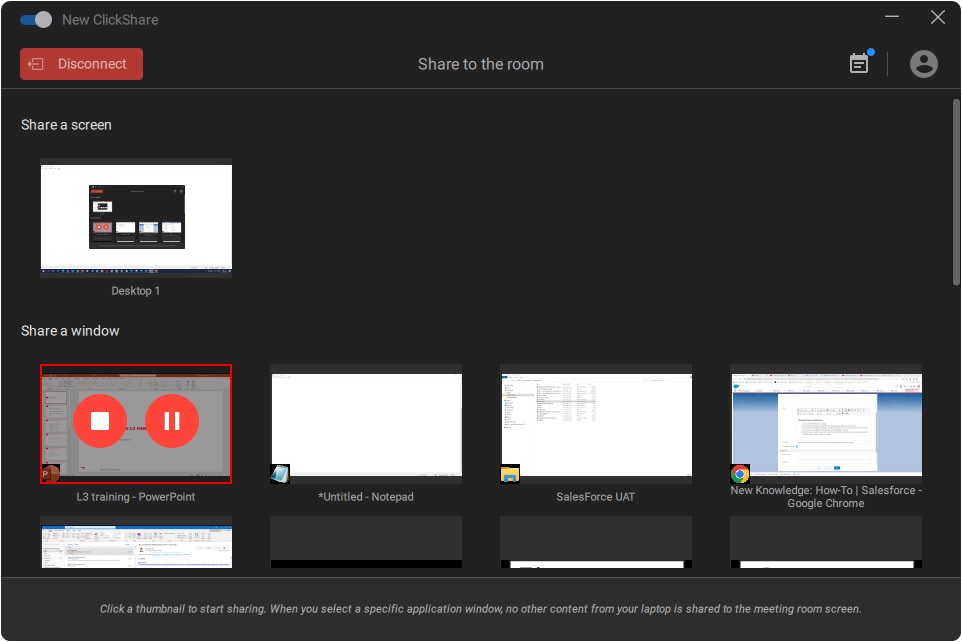This screenshot has width=962, height=642.
Task: Click the Disconnect exit arrow icon
Action: coord(37,64)
